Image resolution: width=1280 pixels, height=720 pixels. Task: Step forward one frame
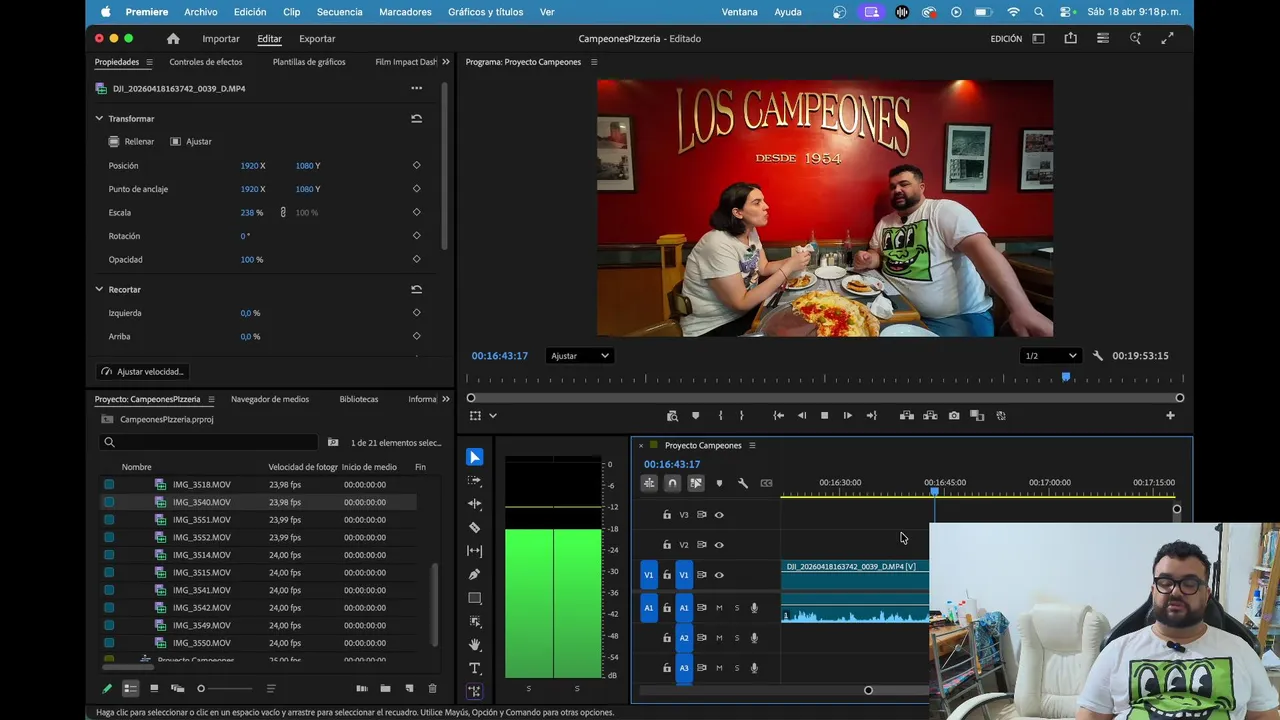pyautogui.click(x=847, y=416)
